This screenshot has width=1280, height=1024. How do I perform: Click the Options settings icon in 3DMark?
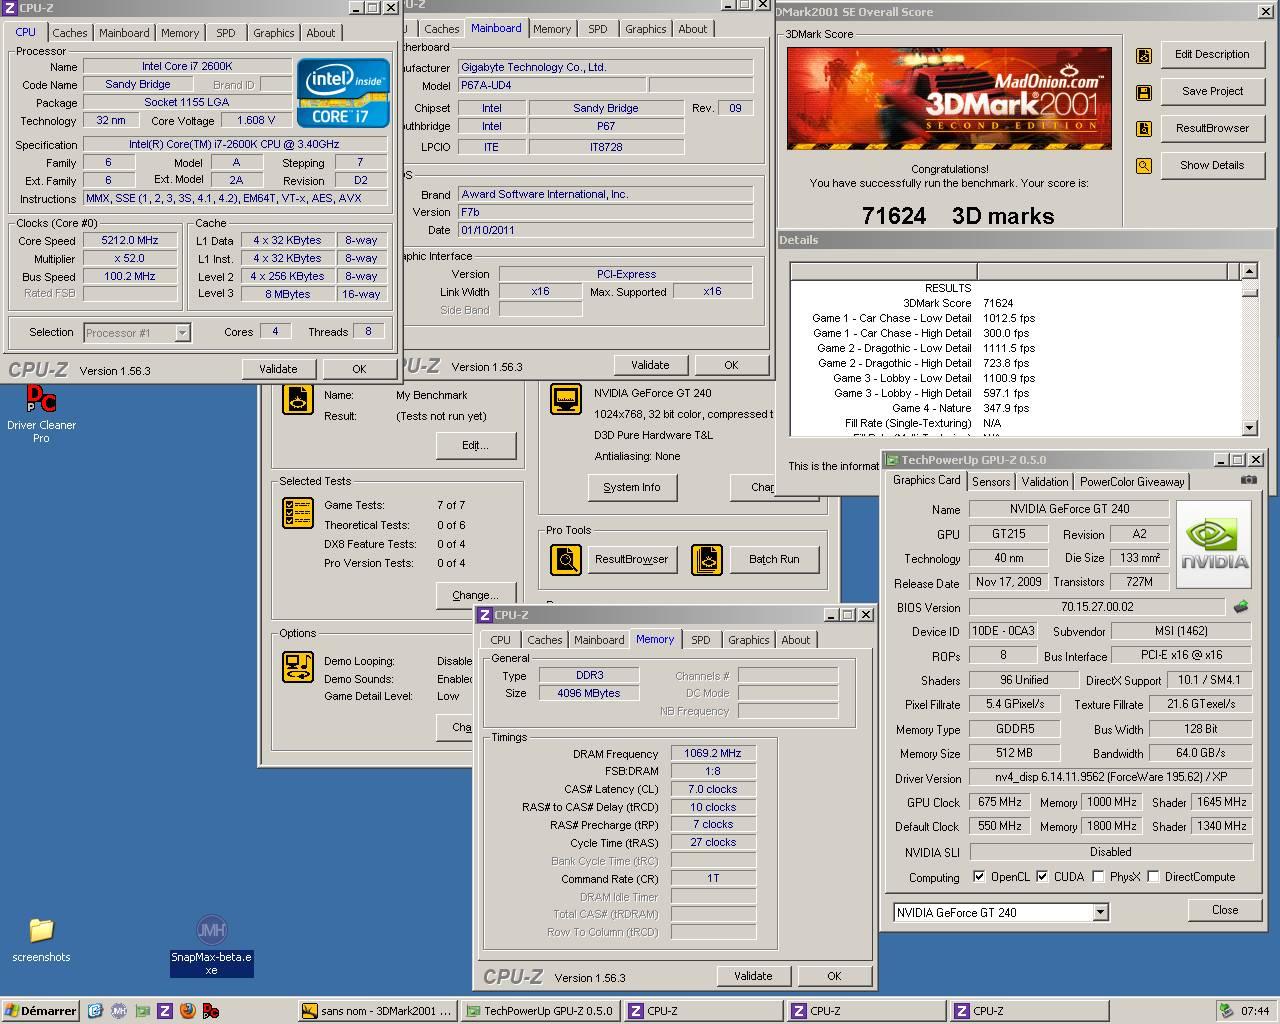click(x=298, y=667)
